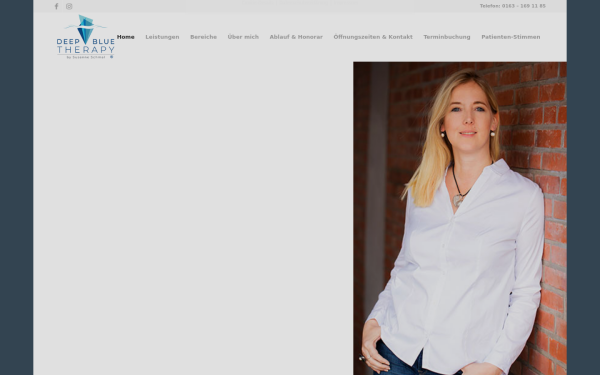
Task: Select Ablauf & Honorar in the navigation
Action: [296, 37]
